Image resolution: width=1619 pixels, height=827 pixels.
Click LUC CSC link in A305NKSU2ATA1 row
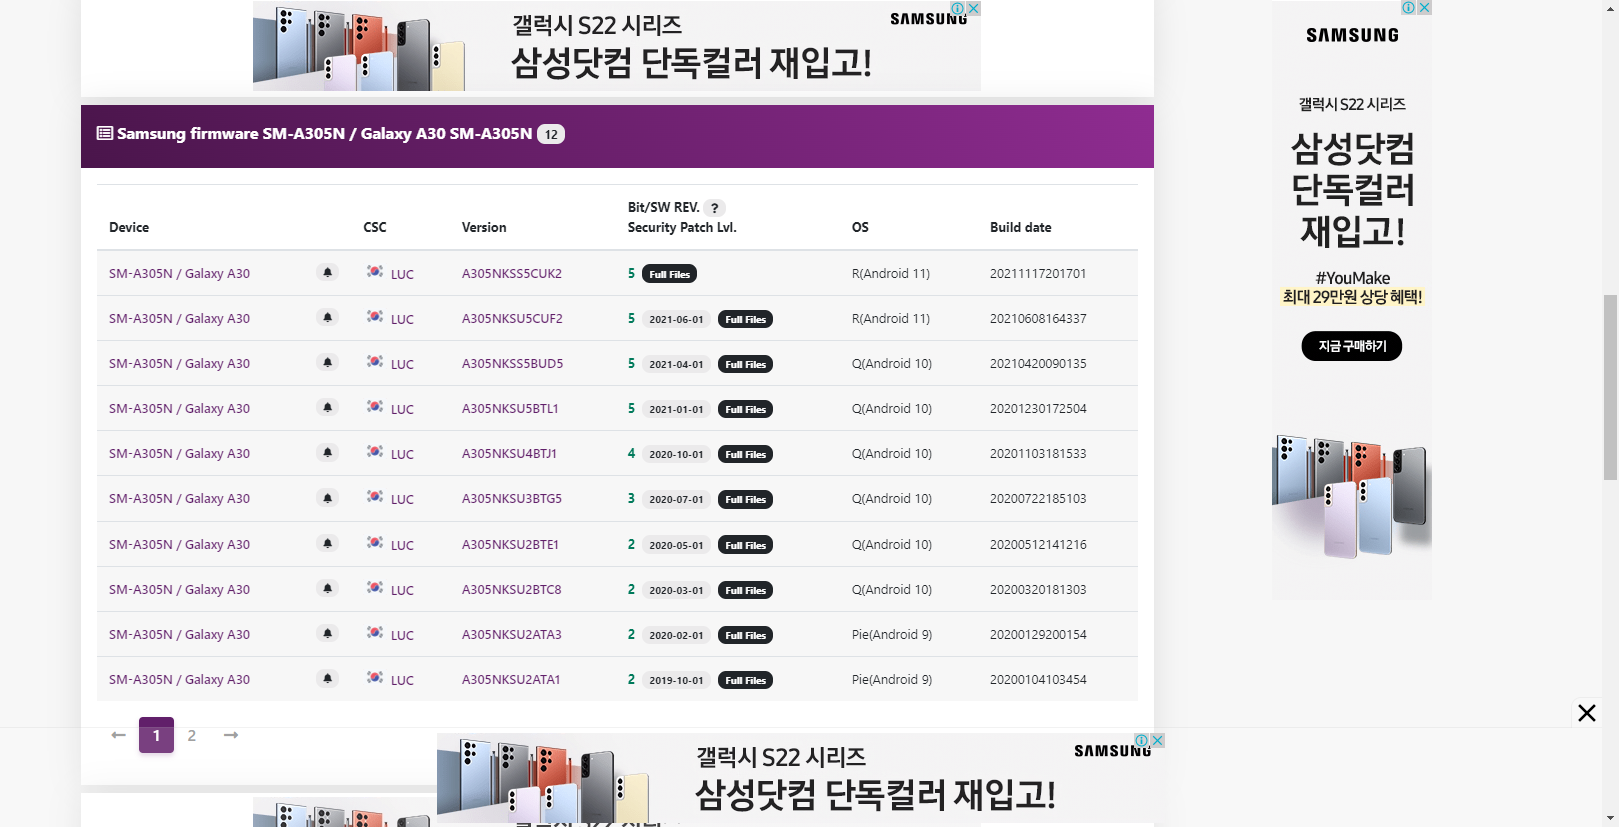402,680
